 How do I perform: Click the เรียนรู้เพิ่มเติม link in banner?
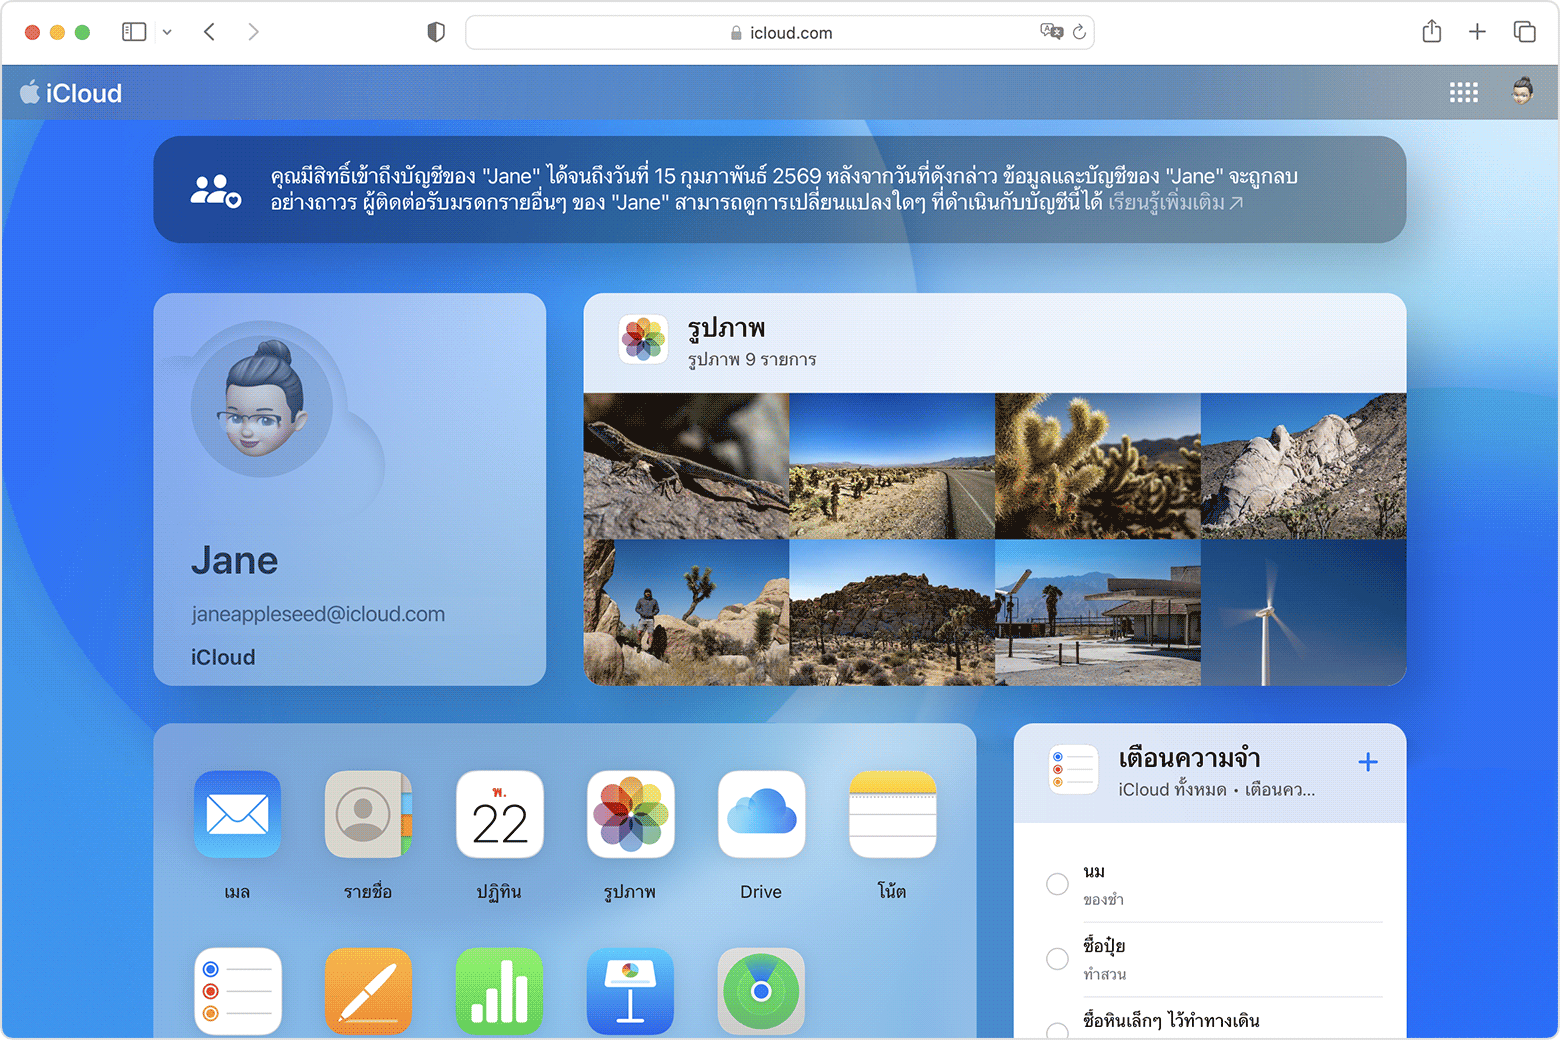click(1175, 203)
